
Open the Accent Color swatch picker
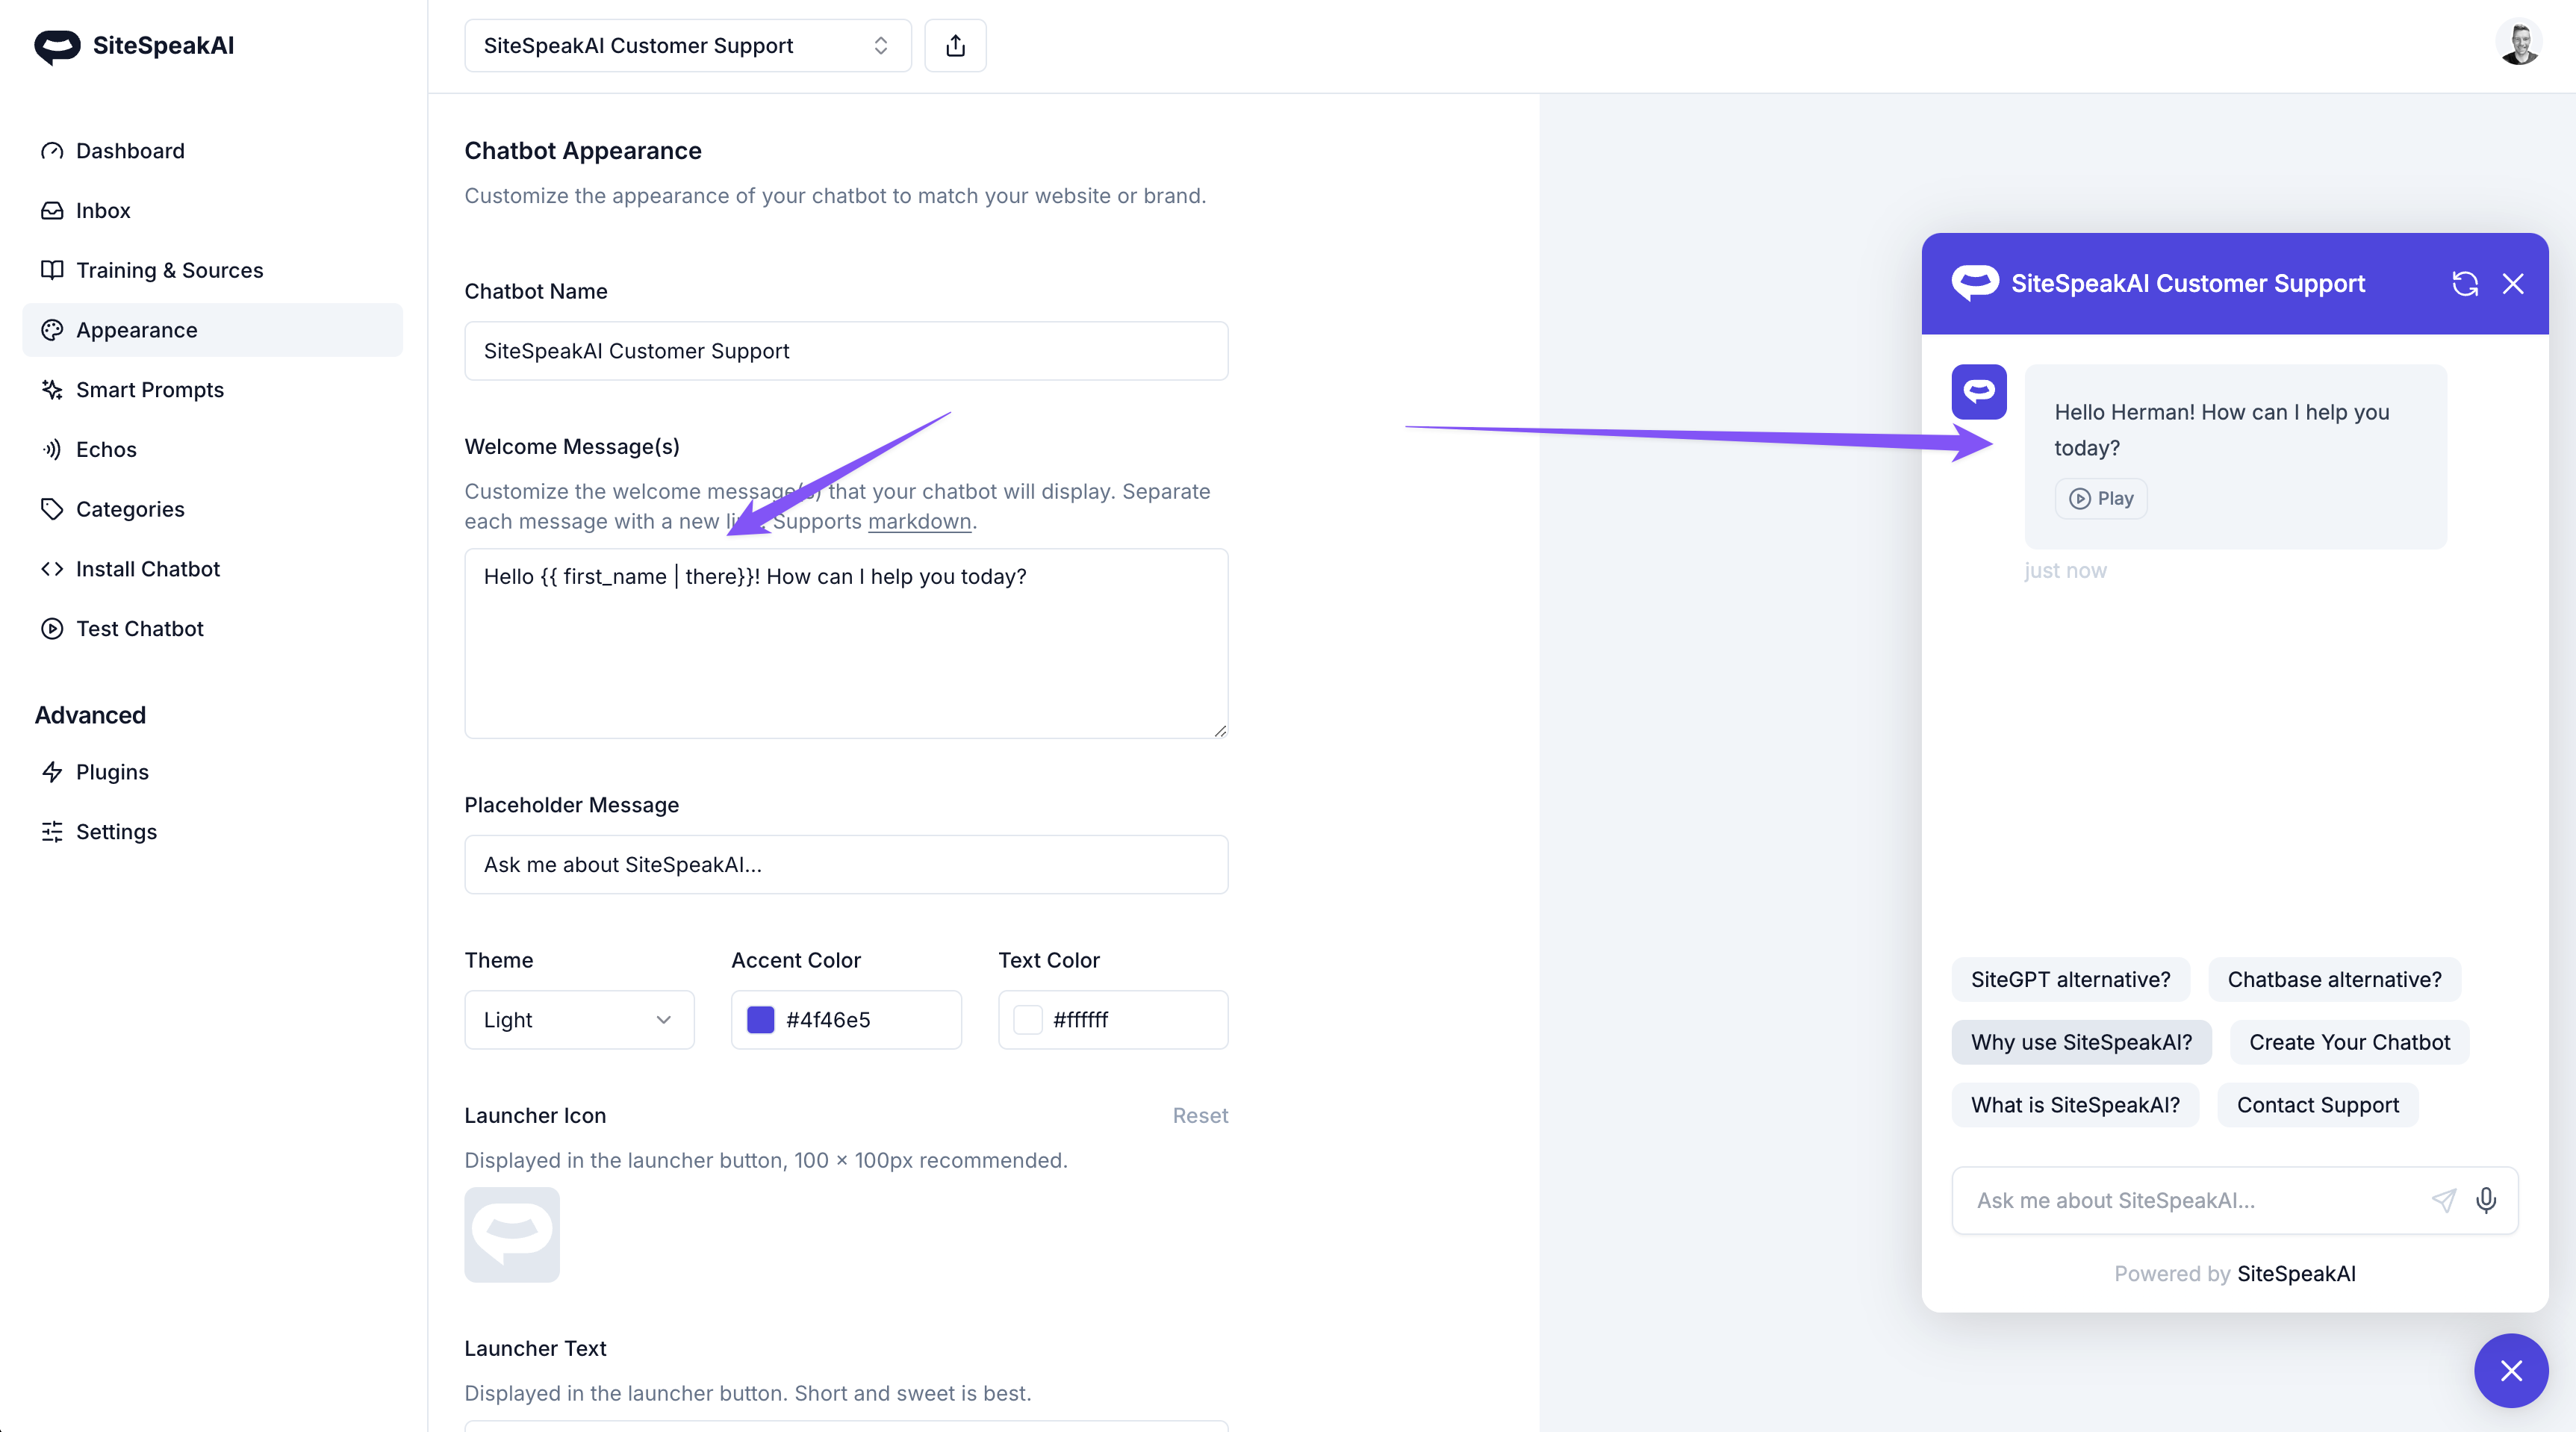point(761,1019)
